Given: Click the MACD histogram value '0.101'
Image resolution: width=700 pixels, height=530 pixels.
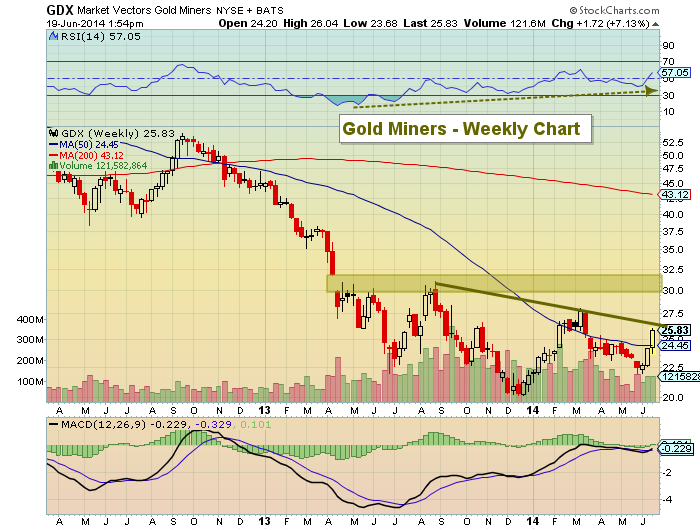Looking at the screenshot, I should pos(256,424).
